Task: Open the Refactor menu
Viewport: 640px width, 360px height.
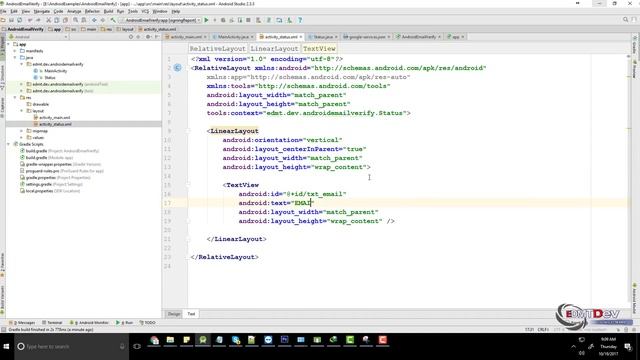Action: tap(92, 11)
